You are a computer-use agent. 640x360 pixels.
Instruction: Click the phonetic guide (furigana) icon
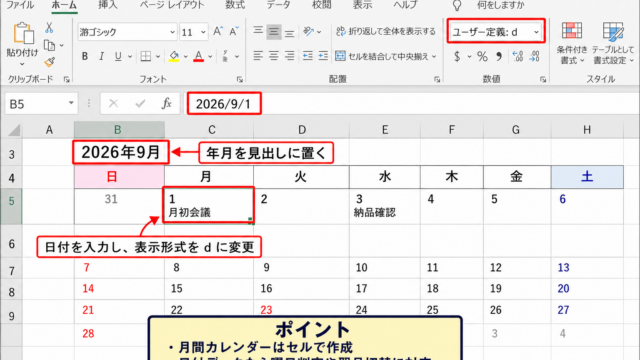(x=225, y=56)
